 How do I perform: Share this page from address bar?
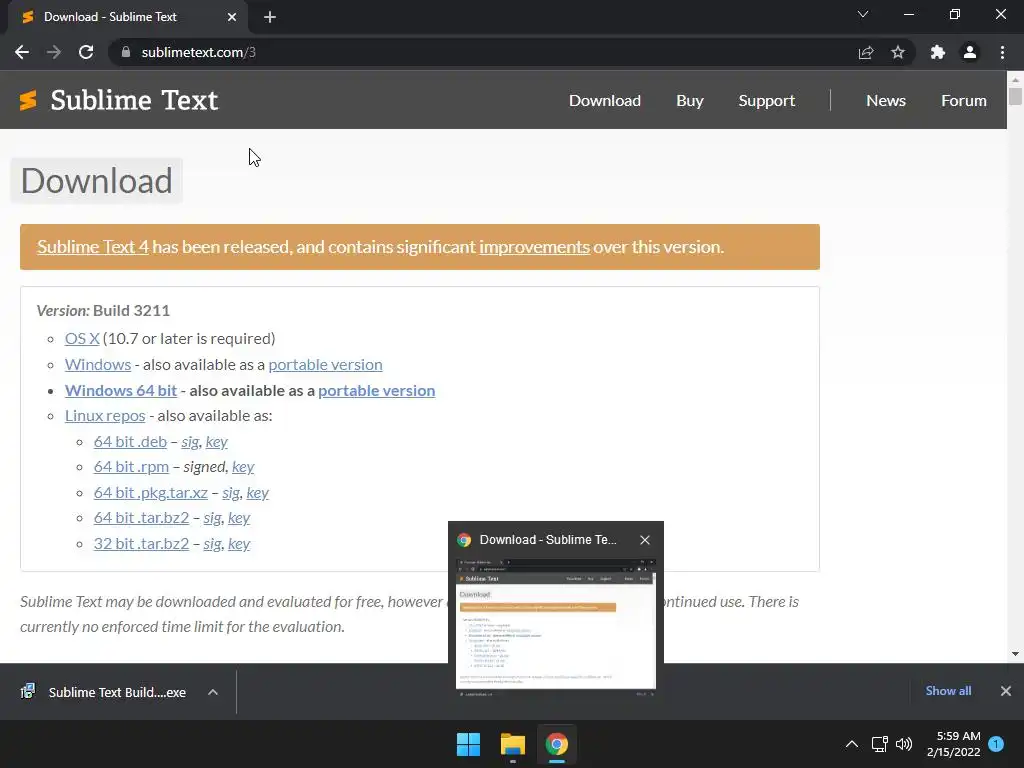tap(866, 52)
